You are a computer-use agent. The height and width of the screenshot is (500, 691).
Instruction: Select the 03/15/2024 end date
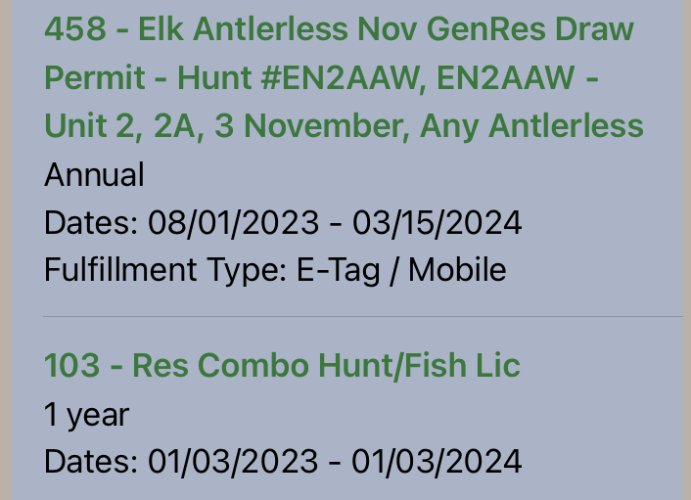coord(437,222)
